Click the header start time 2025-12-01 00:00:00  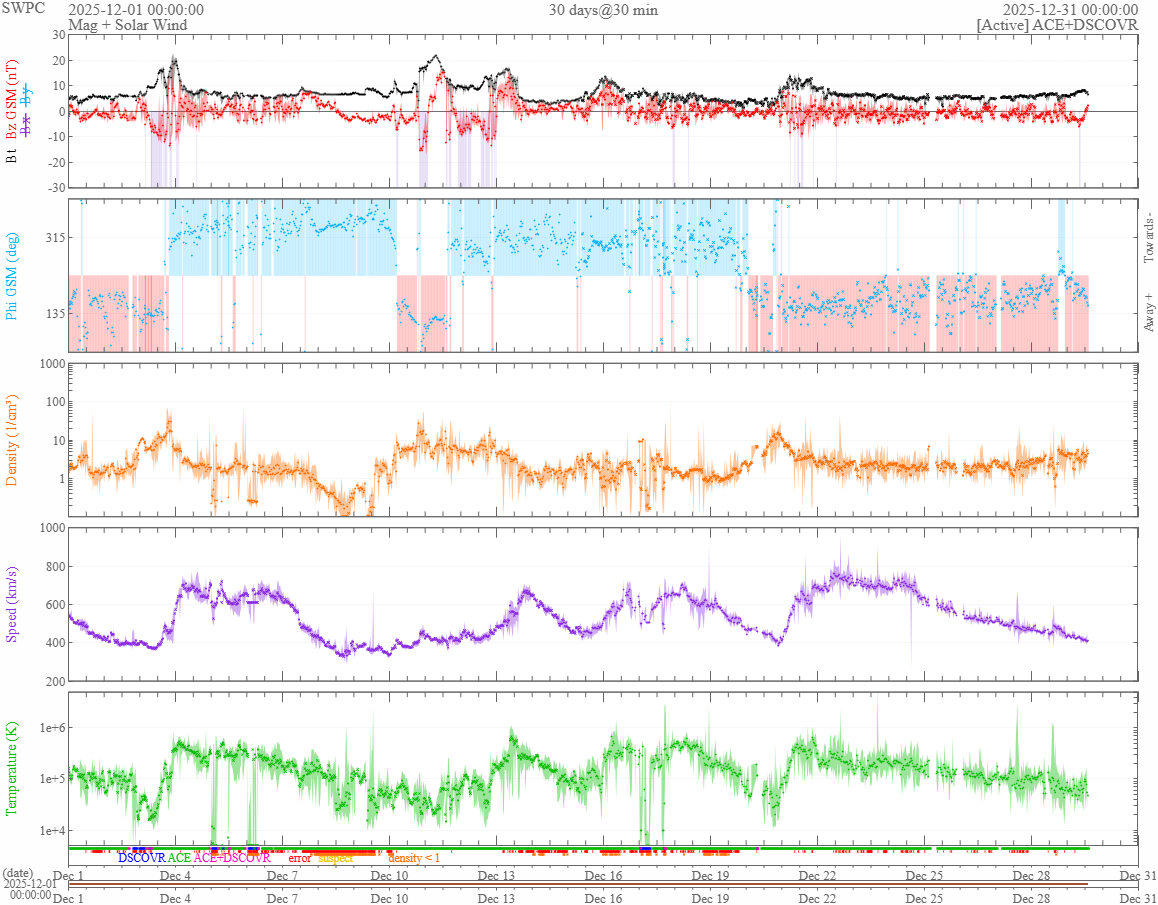[x=136, y=10]
